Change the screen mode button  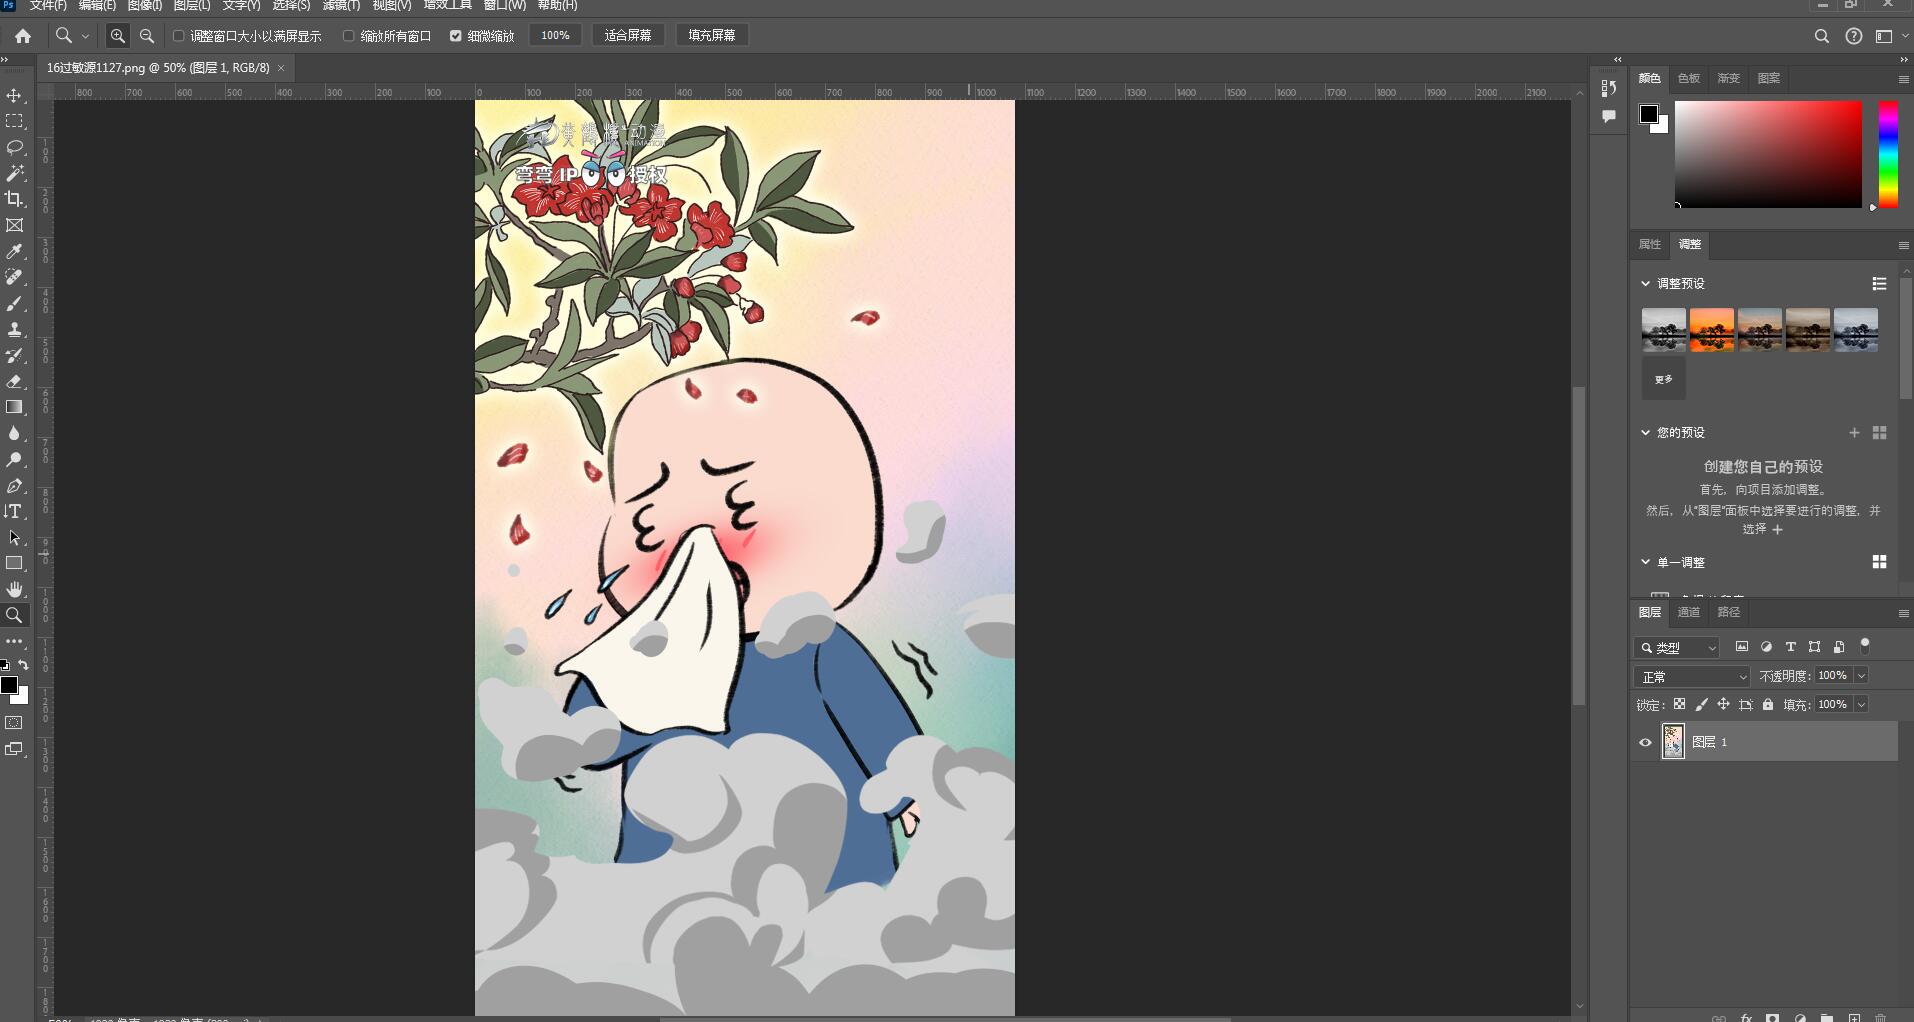tap(14, 749)
